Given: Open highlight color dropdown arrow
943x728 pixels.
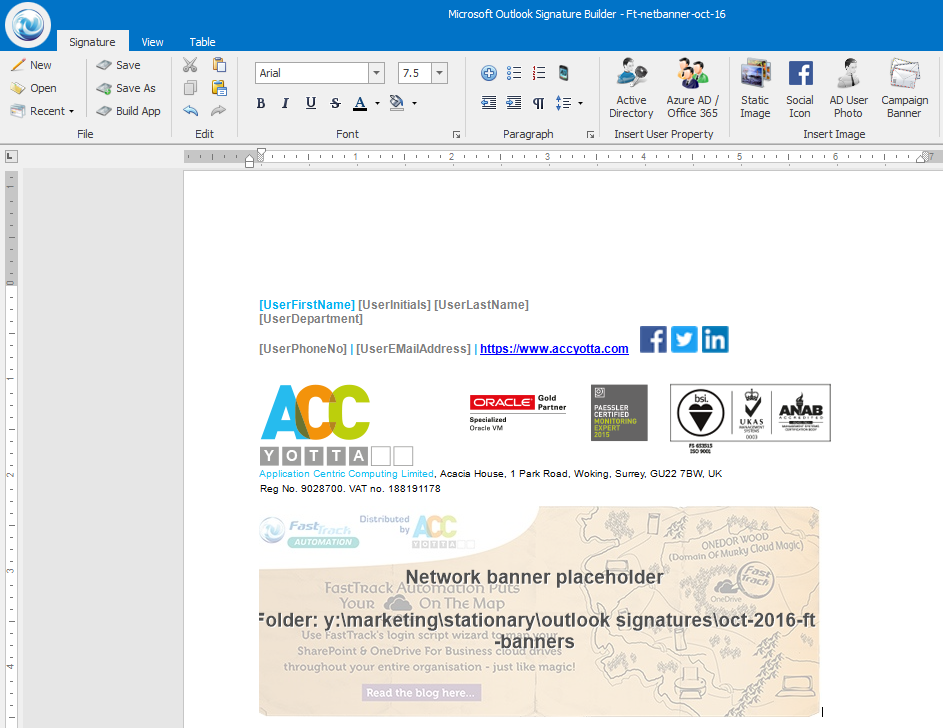Looking at the screenshot, I should pyautogui.click(x=414, y=103).
